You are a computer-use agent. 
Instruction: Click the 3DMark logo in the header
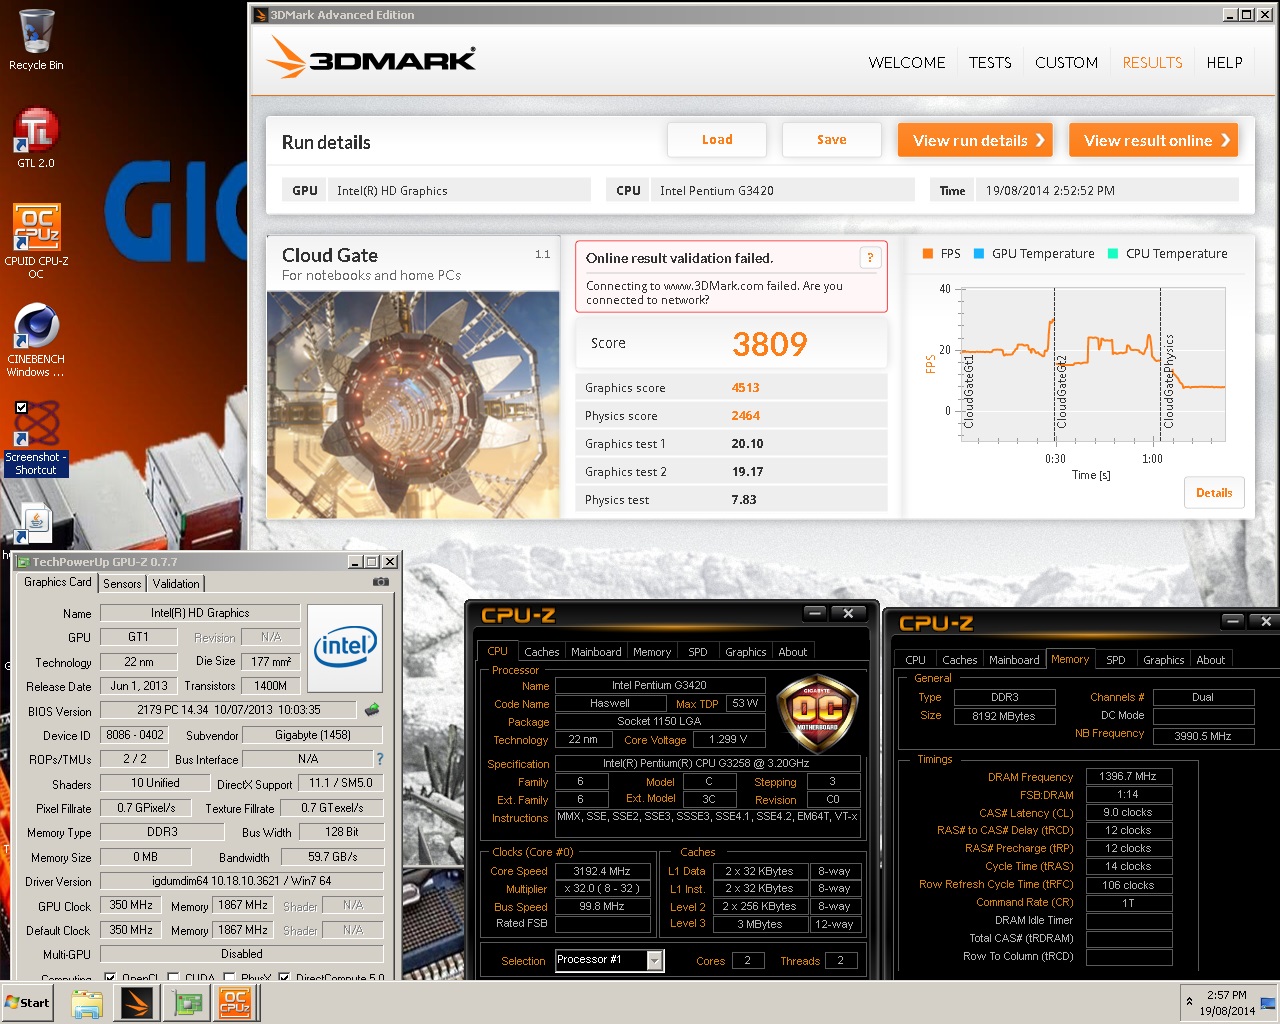[x=371, y=59]
